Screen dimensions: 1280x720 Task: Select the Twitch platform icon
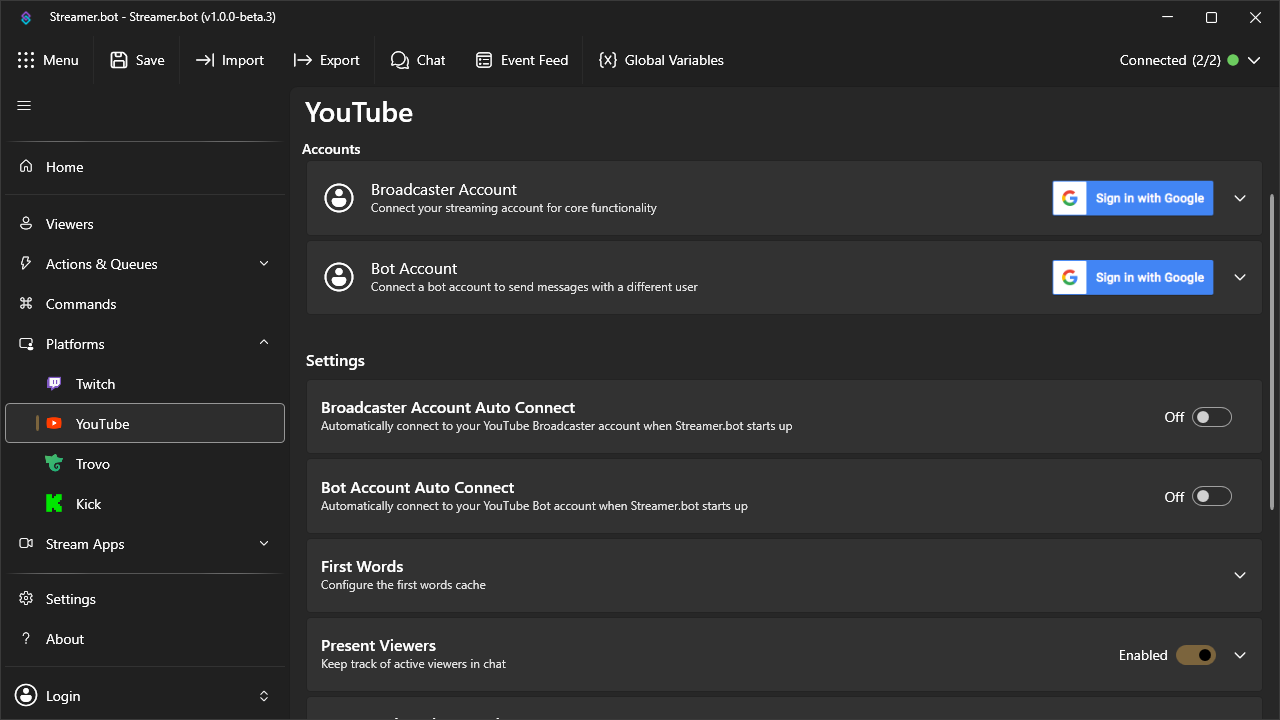click(54, 383)
